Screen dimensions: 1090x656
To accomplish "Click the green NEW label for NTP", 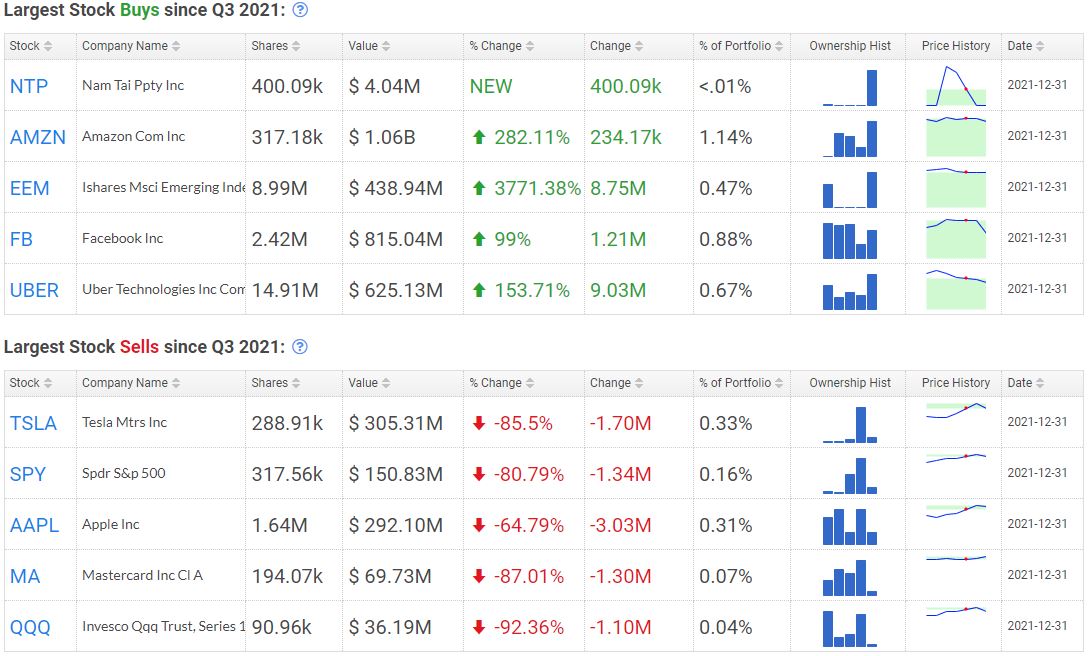I will point(491,86).
